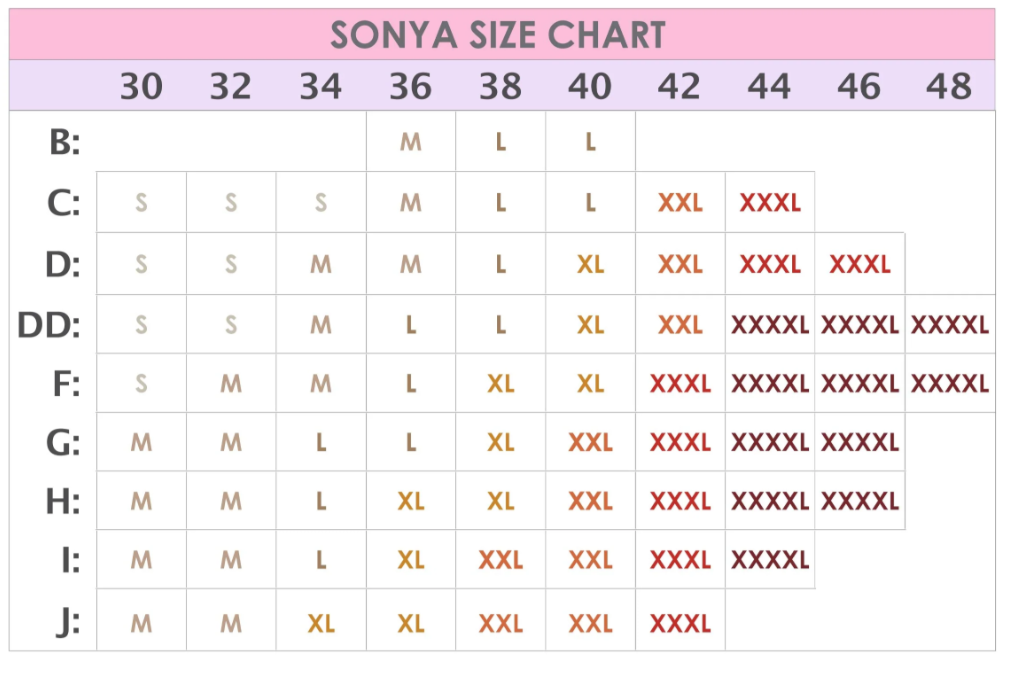The height and width of the screenshot is (686, 1011).
Task: Click the SONYA SIZE CHART title
Action: 498,35
